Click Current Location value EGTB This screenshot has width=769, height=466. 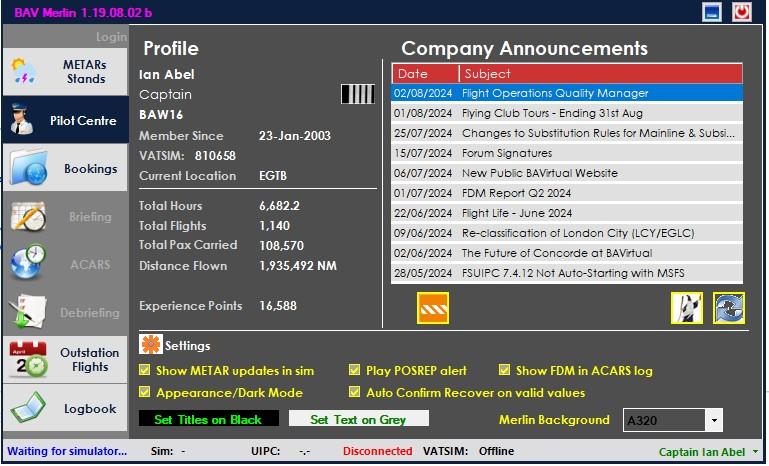(x=273, y=176)
